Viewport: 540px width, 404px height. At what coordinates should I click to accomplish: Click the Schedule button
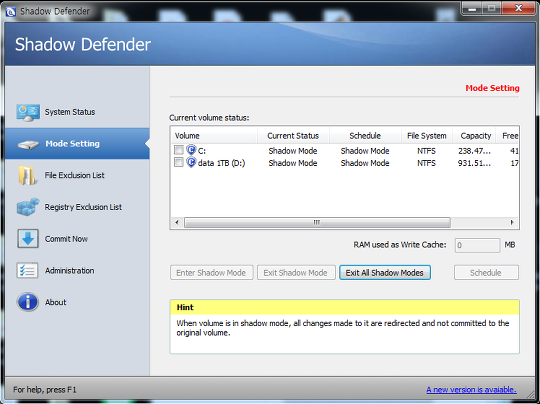point(486,273)
